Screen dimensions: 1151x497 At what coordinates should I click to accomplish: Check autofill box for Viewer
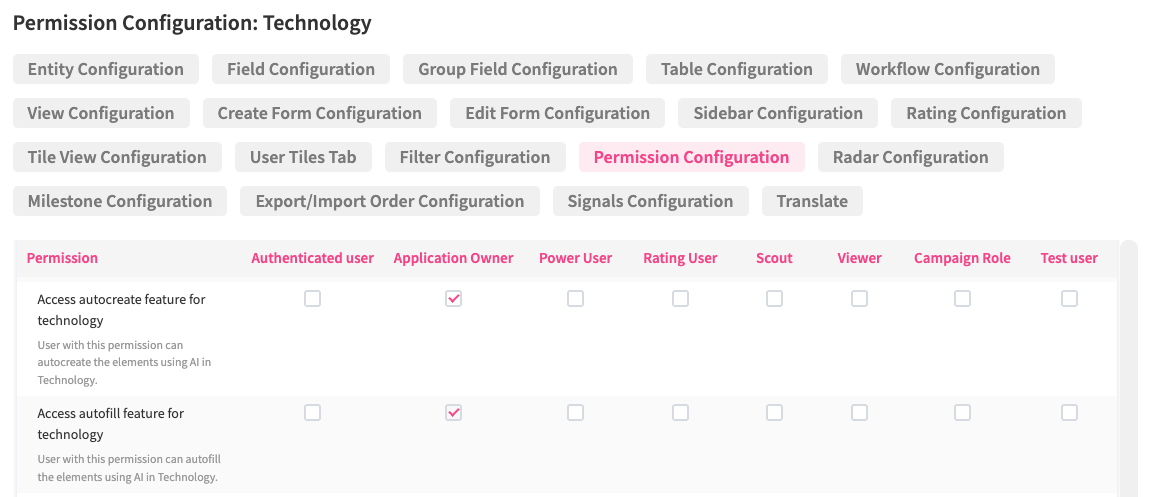859,412
